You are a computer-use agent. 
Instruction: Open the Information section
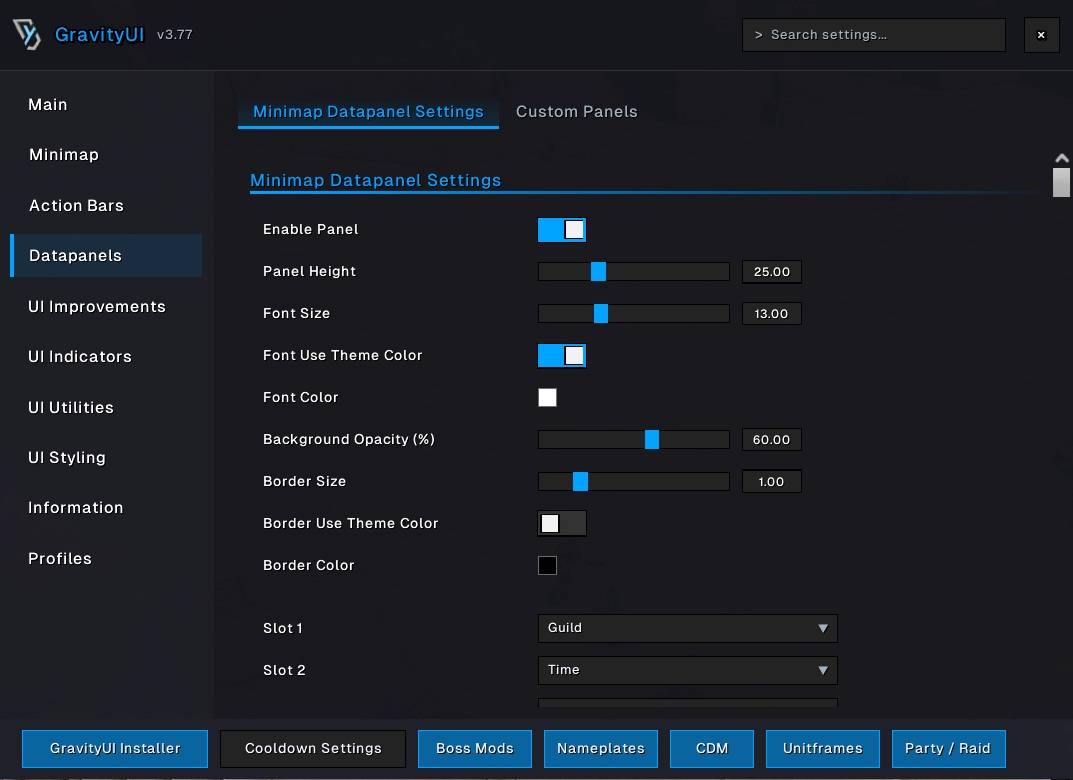click(x=75, y=508)
